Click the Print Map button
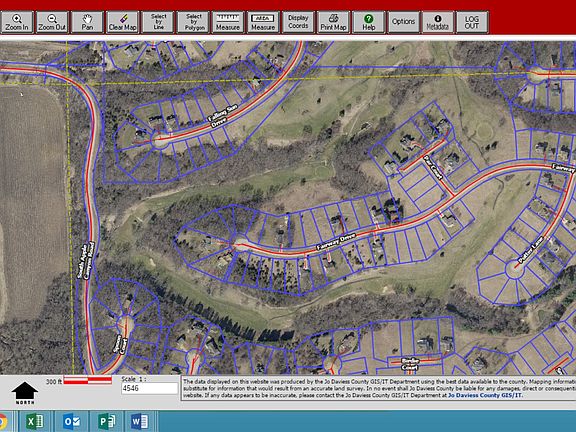The height and width of the screenshot is (432, 576). [334, 22]
